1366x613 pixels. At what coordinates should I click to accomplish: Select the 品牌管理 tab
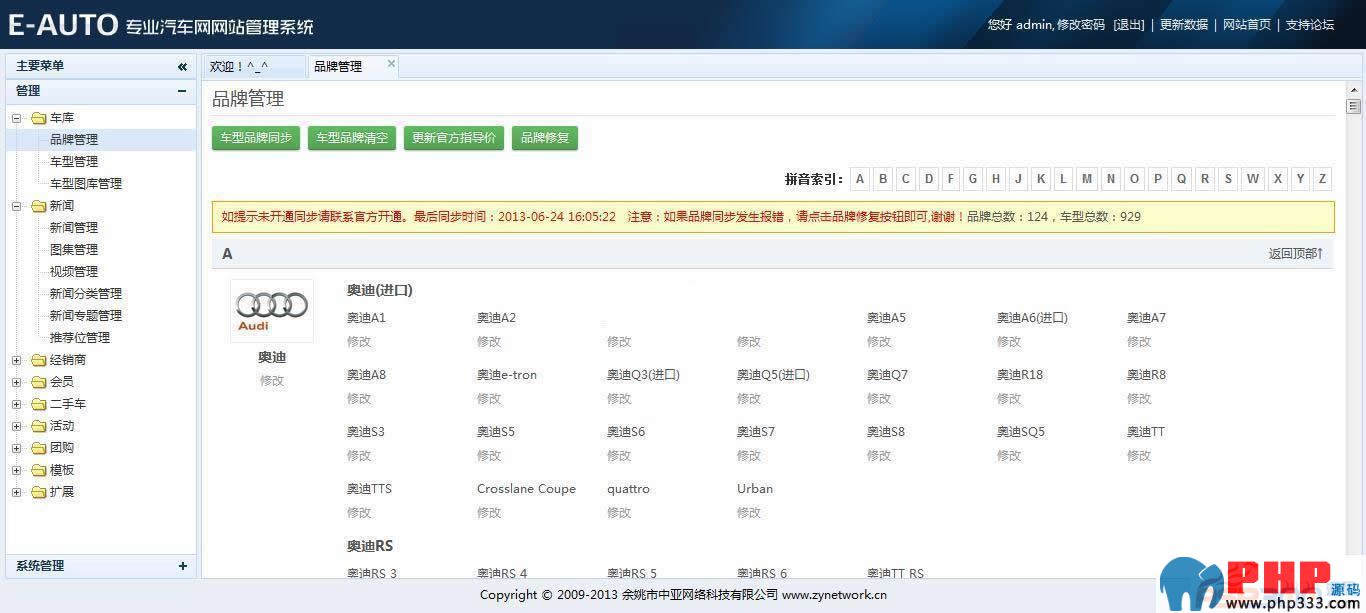[x=353, y=67]
